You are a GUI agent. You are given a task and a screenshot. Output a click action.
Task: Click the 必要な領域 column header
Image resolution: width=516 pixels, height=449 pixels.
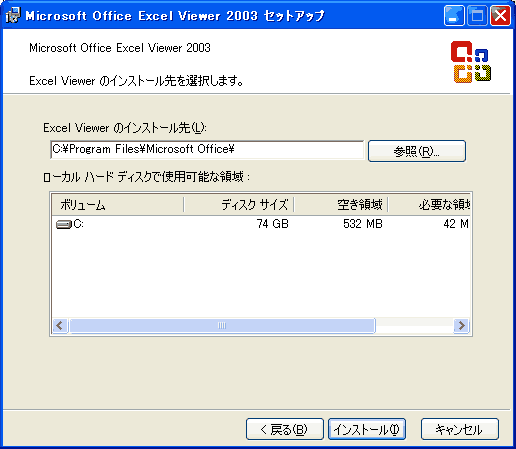429,205
